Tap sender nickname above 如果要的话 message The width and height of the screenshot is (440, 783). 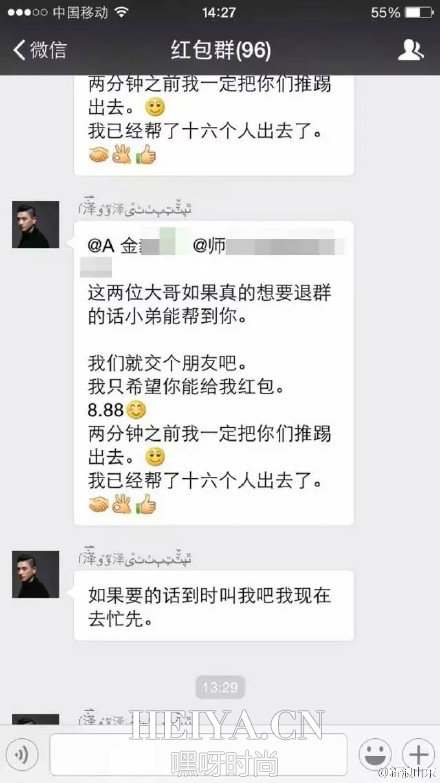[136, 559]
